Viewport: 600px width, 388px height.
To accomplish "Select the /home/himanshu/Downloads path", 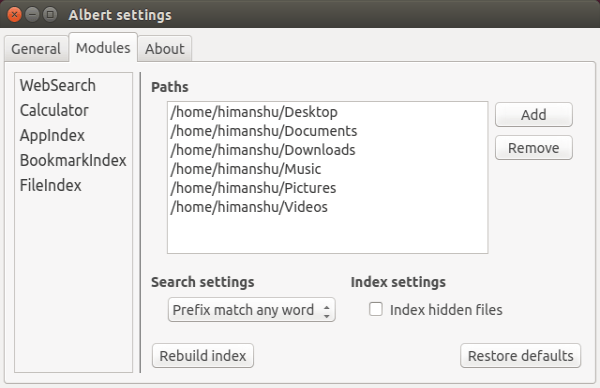I will (x=328, y=150).
